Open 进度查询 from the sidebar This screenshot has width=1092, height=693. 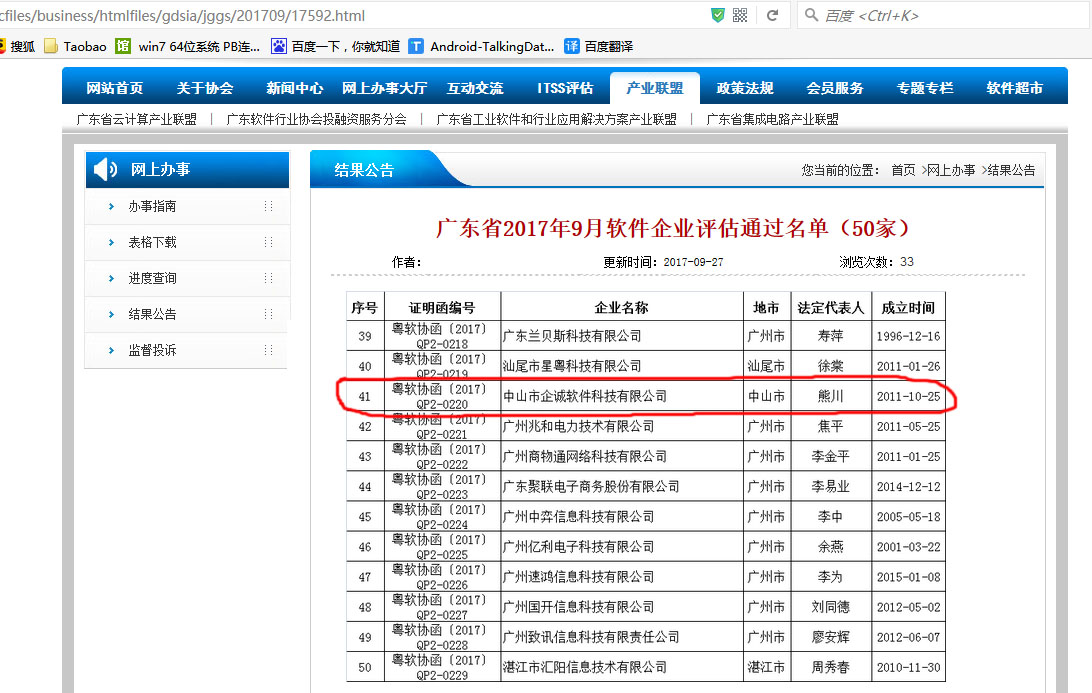(x=152, y=279)
